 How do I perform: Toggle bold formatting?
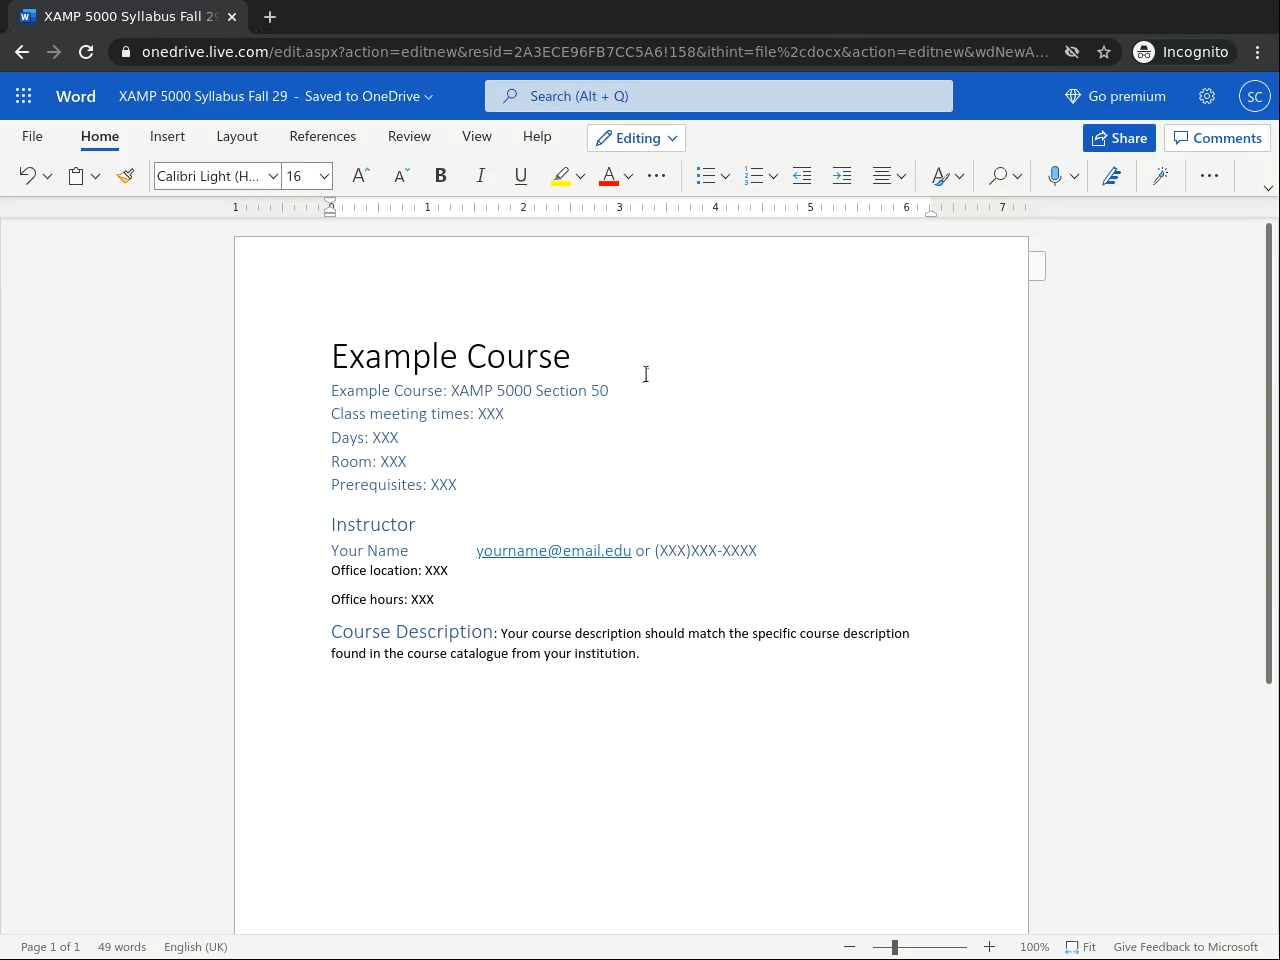440,176
